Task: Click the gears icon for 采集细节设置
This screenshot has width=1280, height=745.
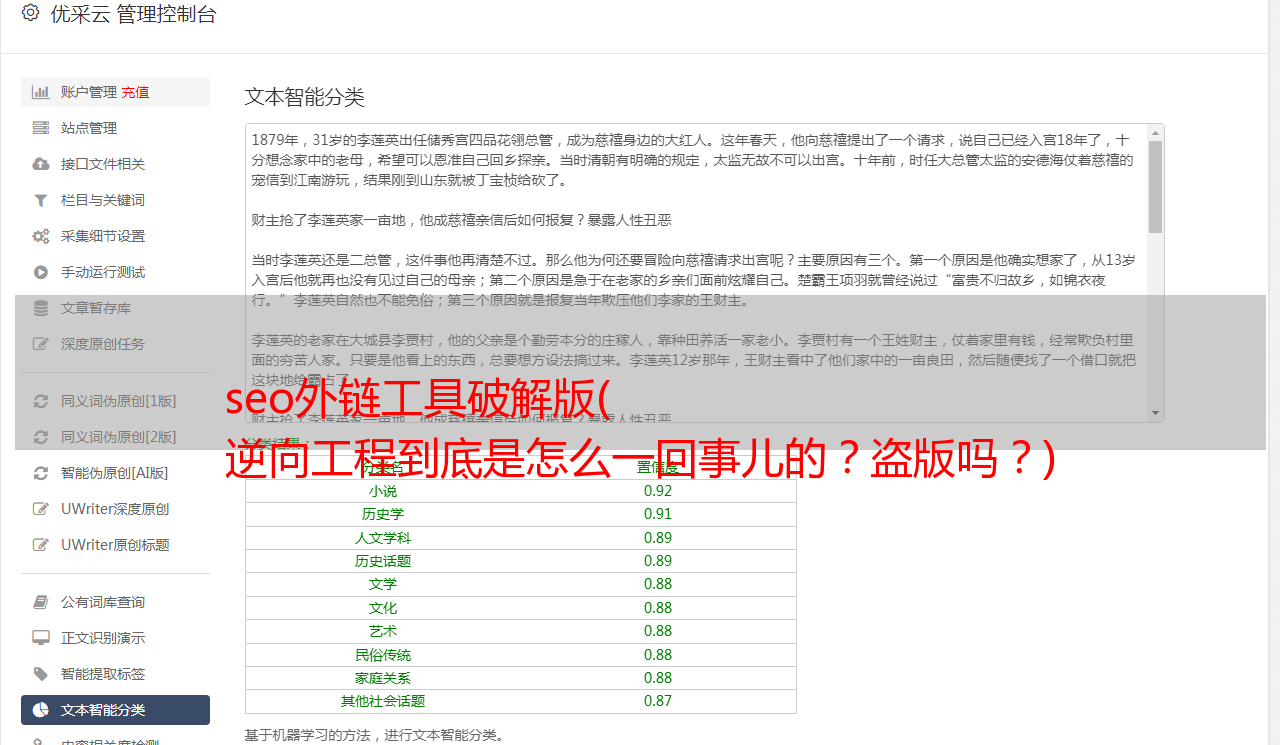Action: tap(41, 236)
